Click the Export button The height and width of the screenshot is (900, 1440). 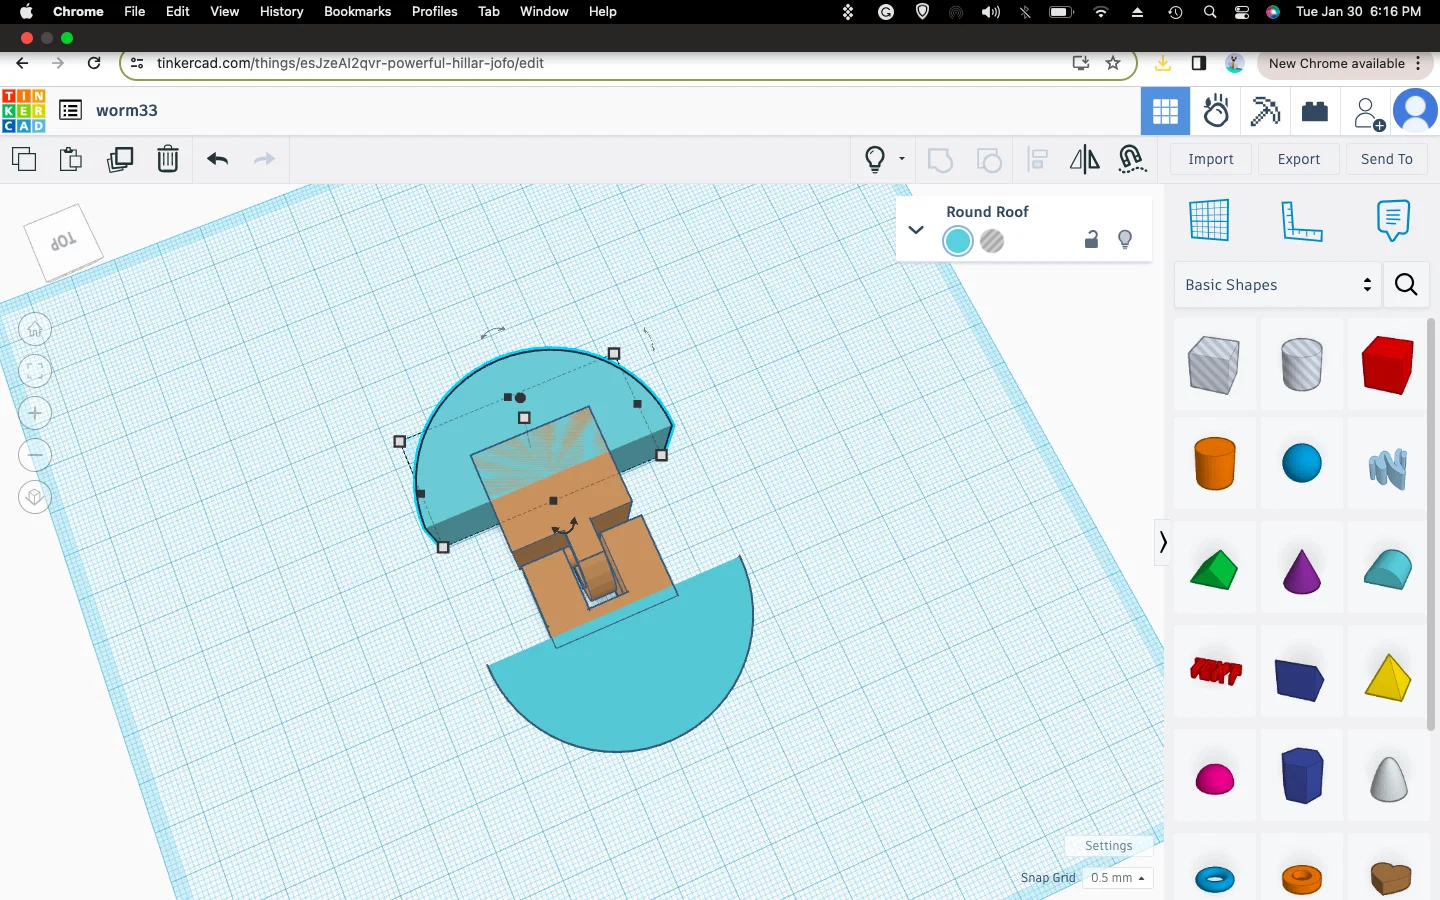pos(1298,159)
